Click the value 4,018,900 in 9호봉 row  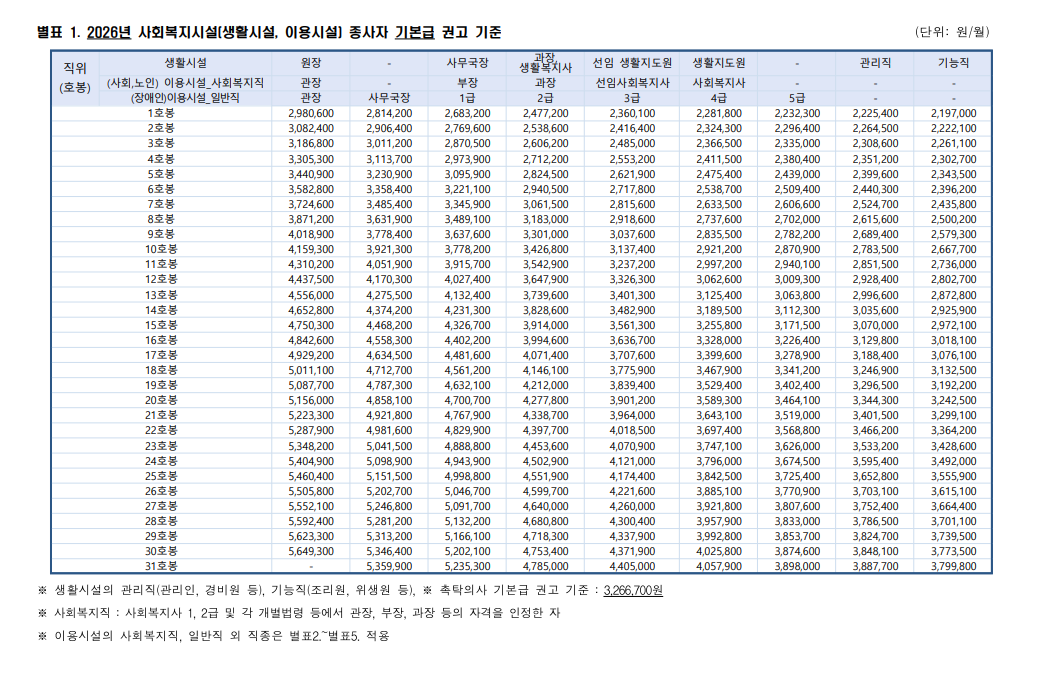click(x=311, y=234)
